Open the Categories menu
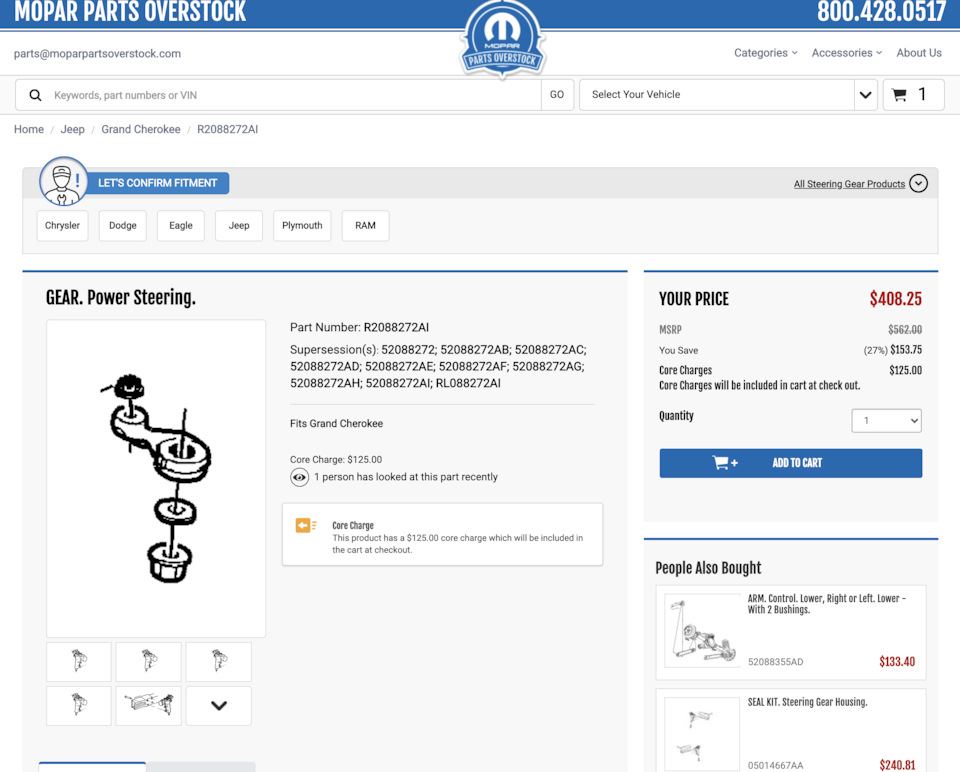 pyautogui.click(x=765, y=53)
